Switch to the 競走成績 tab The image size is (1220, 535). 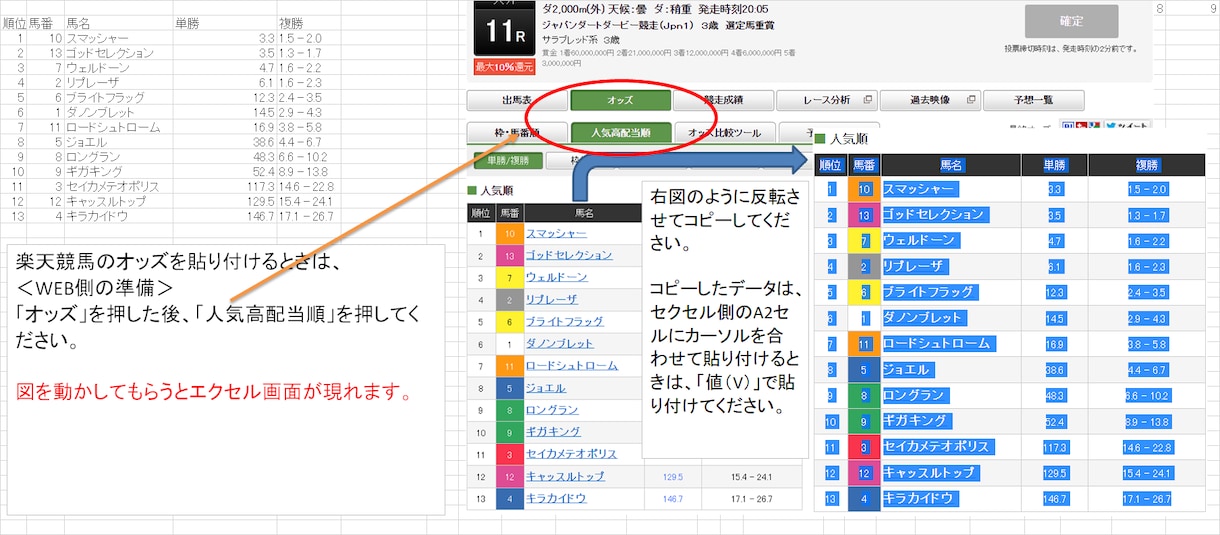point(722,100)
